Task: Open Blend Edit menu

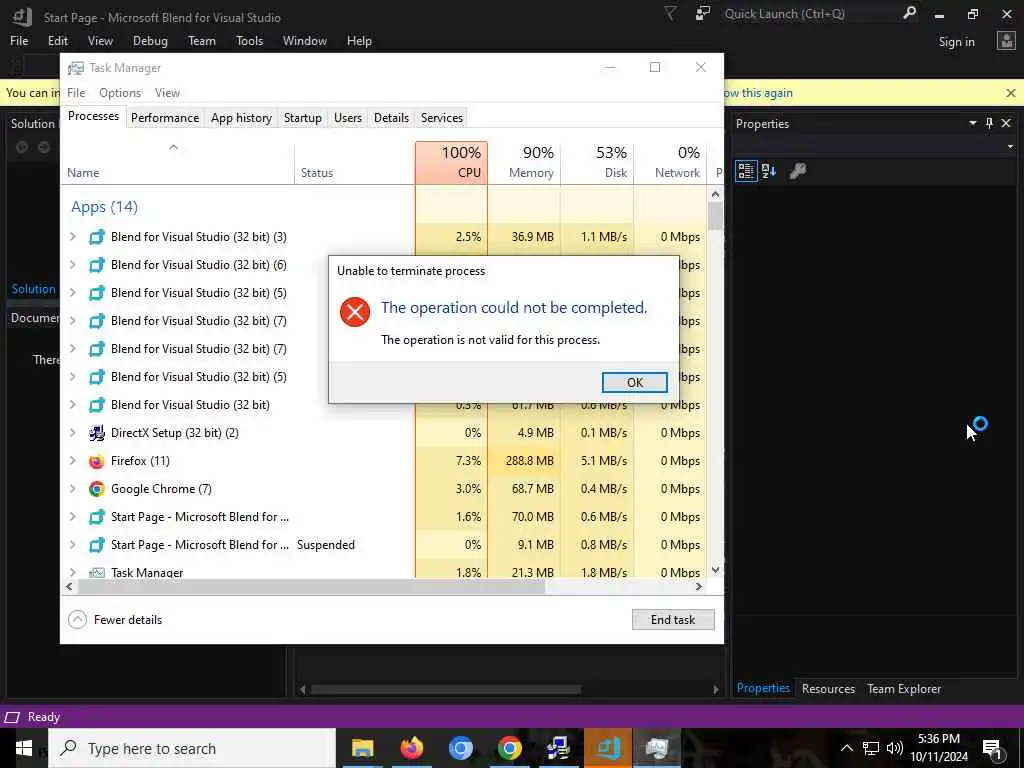Action: [57, 40]
